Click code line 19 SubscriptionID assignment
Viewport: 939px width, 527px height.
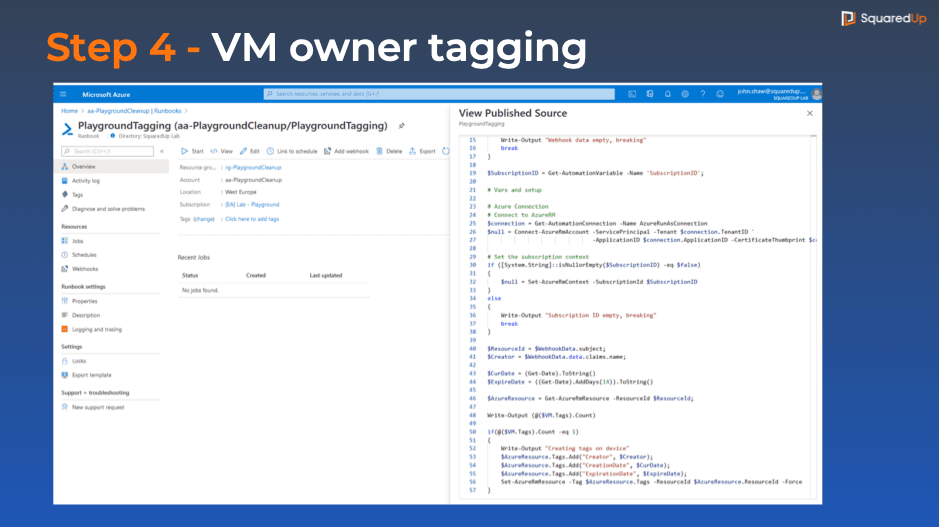595,173
